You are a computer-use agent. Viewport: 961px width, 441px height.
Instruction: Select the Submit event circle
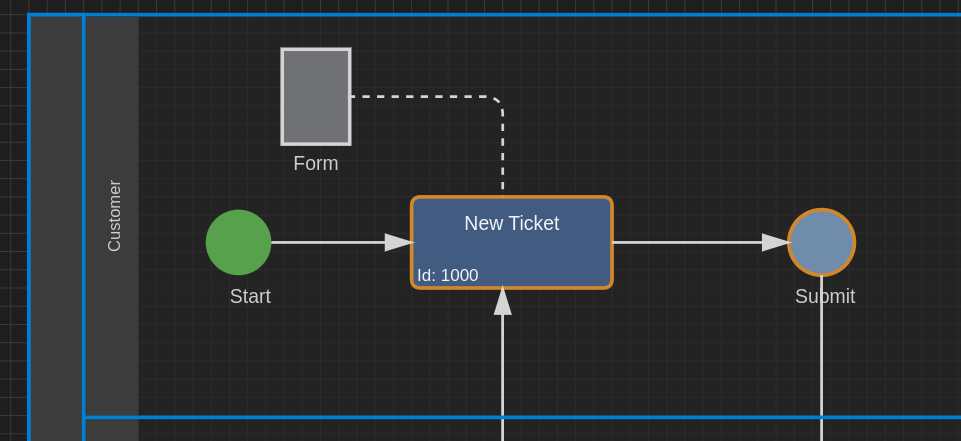click(x=821, y=243)
